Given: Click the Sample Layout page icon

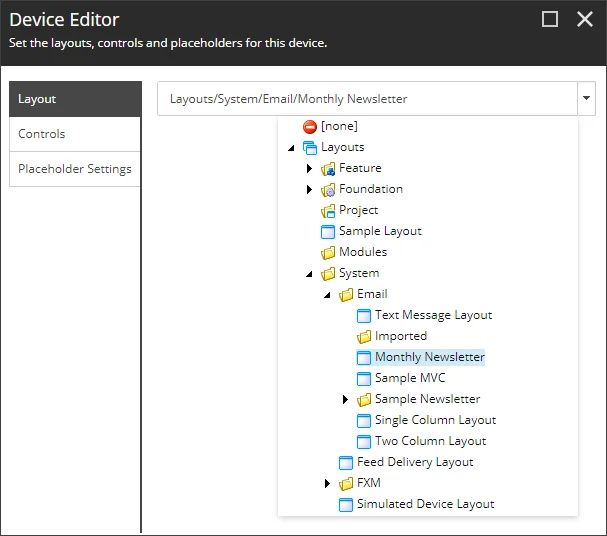Looking at the screenshot, I should [x=328, y=232].
